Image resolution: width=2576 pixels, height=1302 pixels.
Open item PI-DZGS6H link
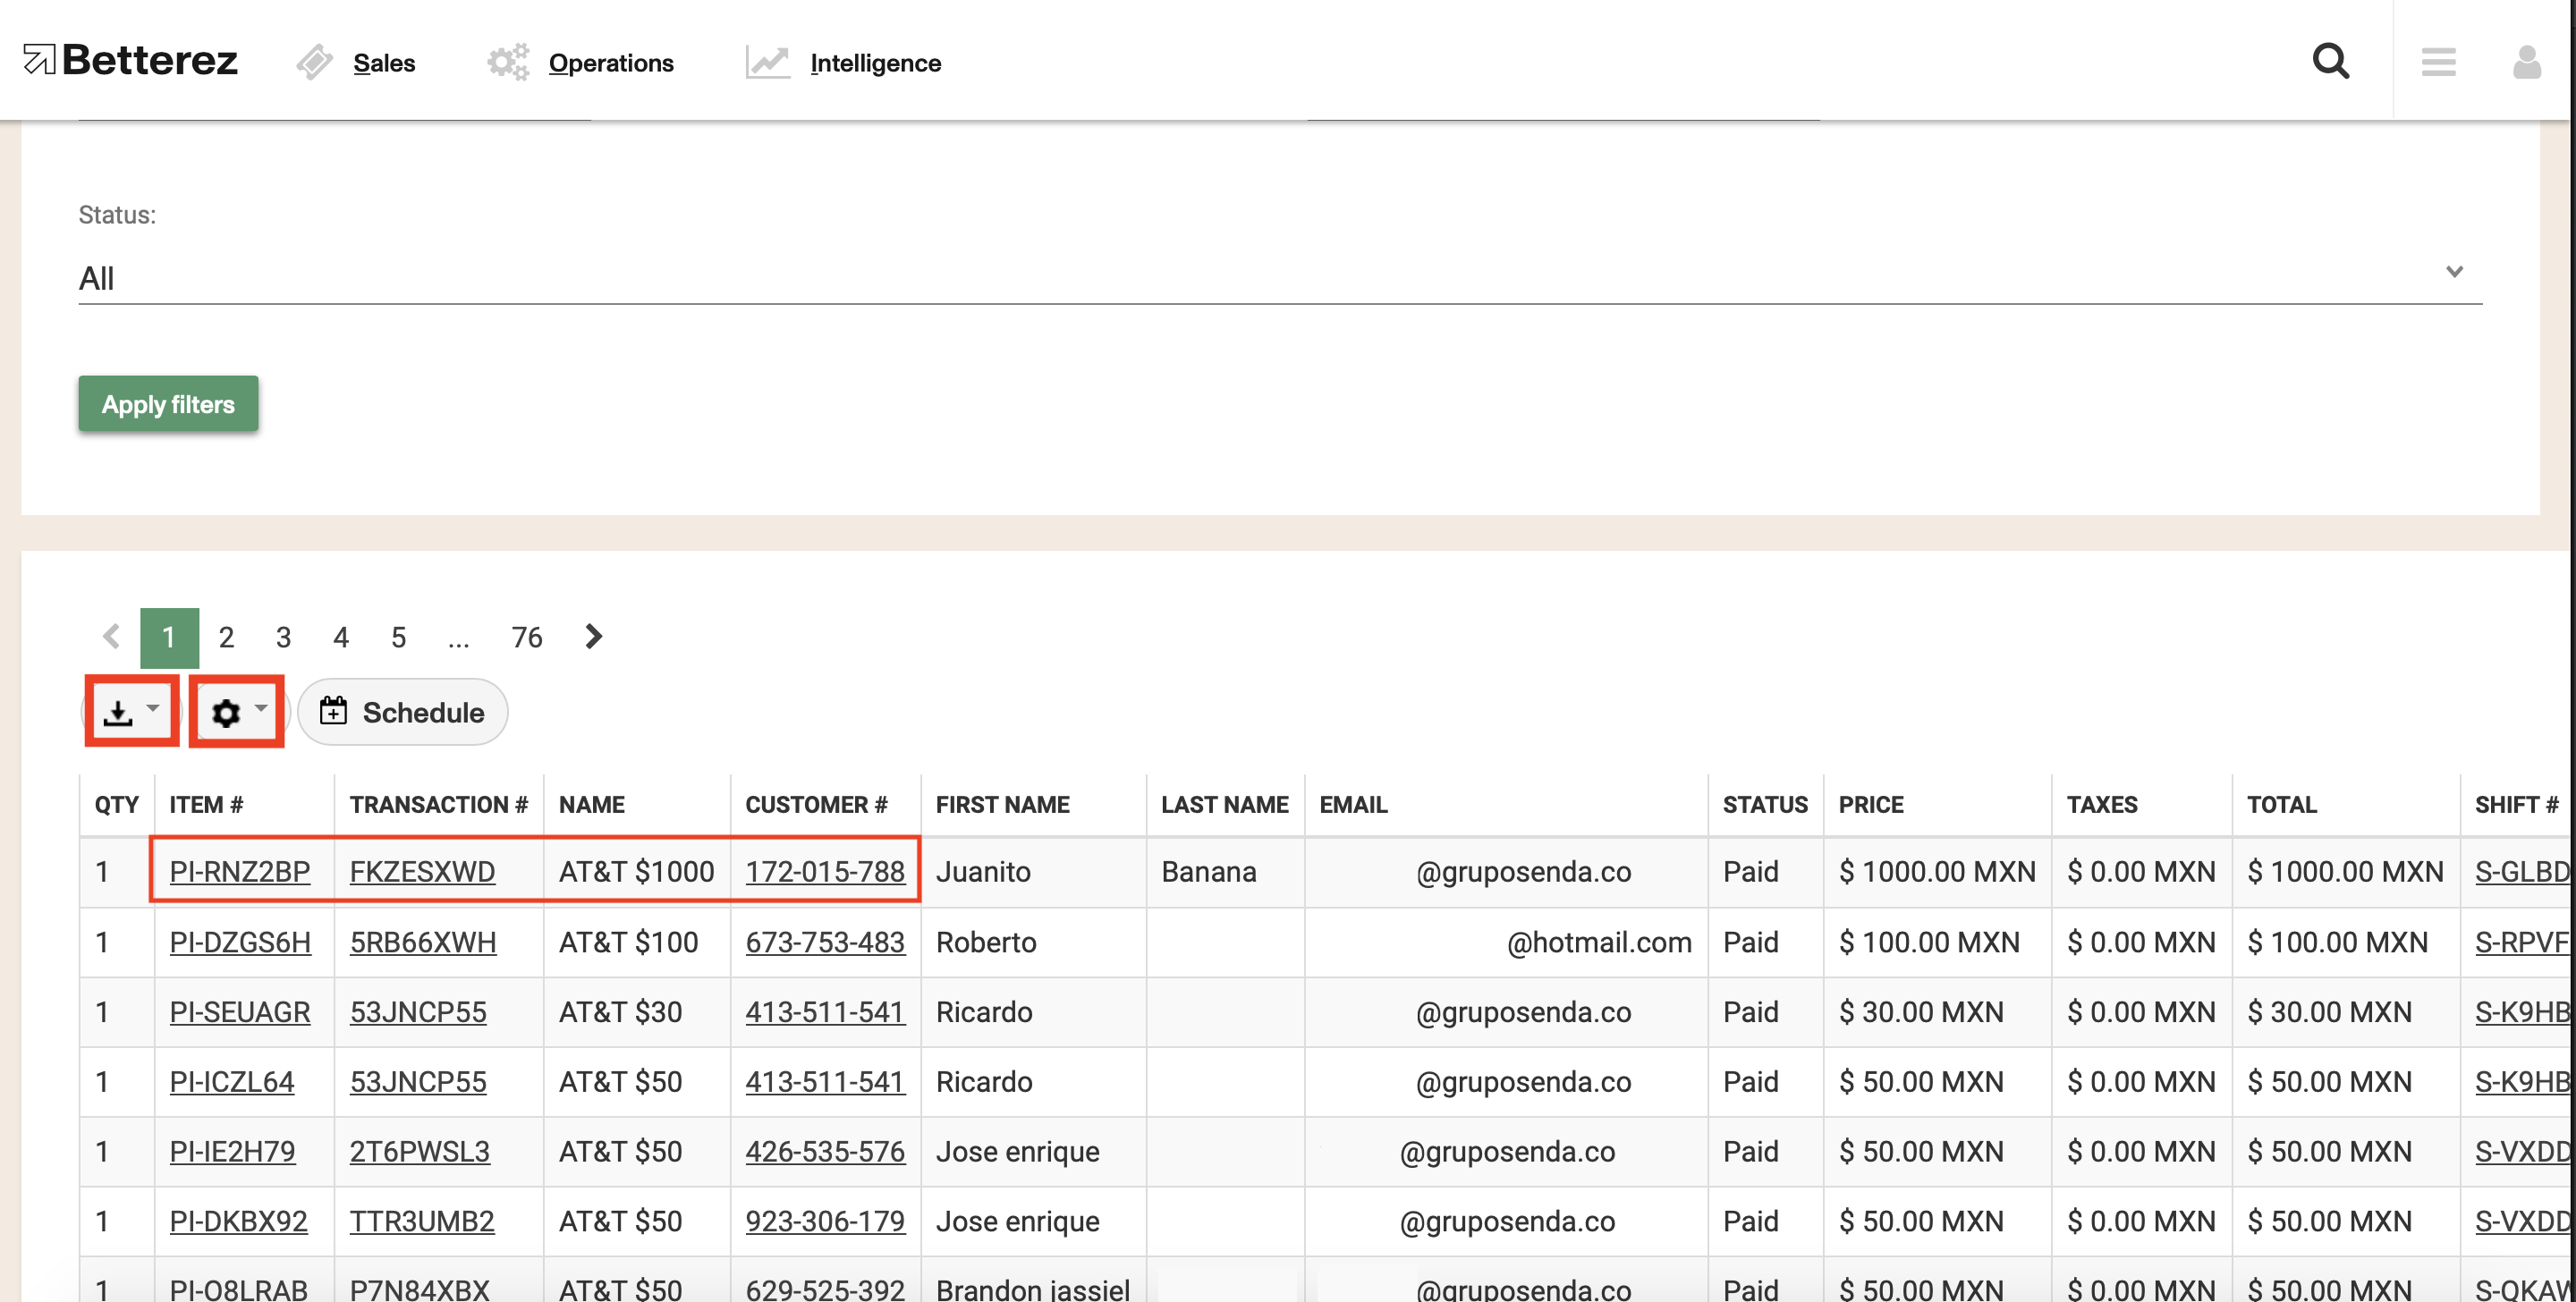[x=240, y=942]
